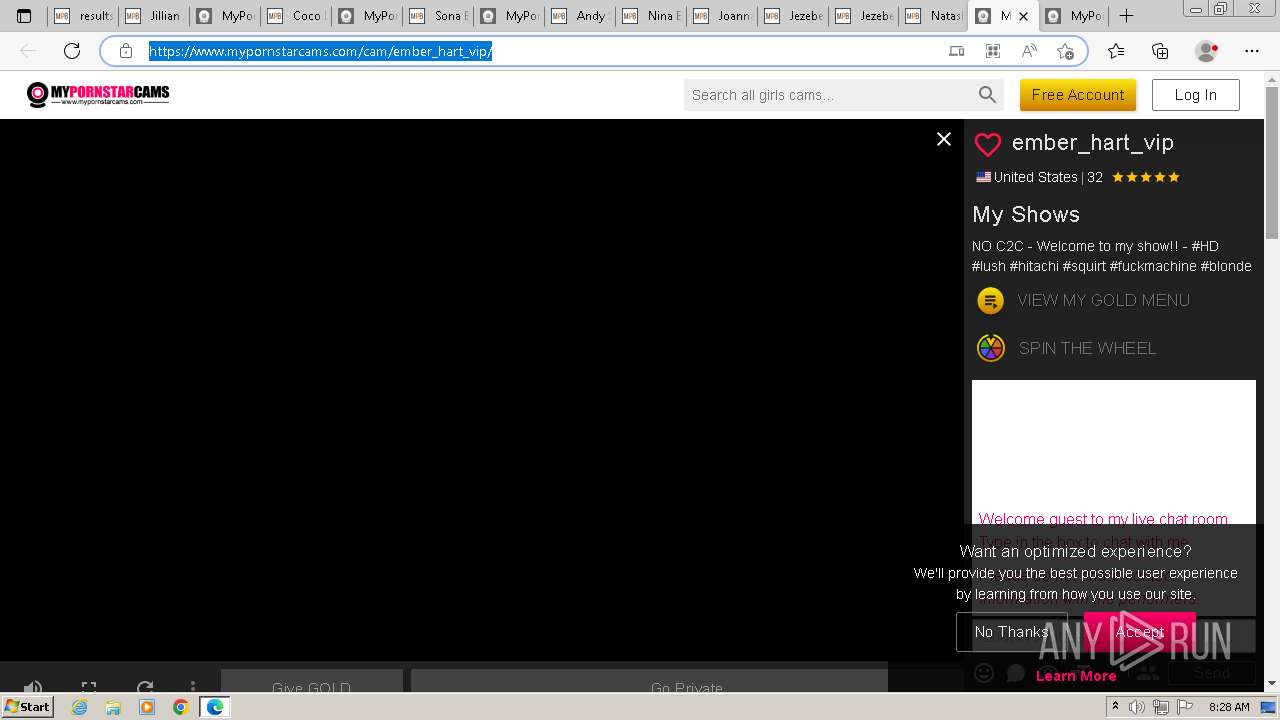The width and height of the screenshot is (1280, 720).
Task: Open File Explorer from the taskbar
Action: (x=113, y=707)
